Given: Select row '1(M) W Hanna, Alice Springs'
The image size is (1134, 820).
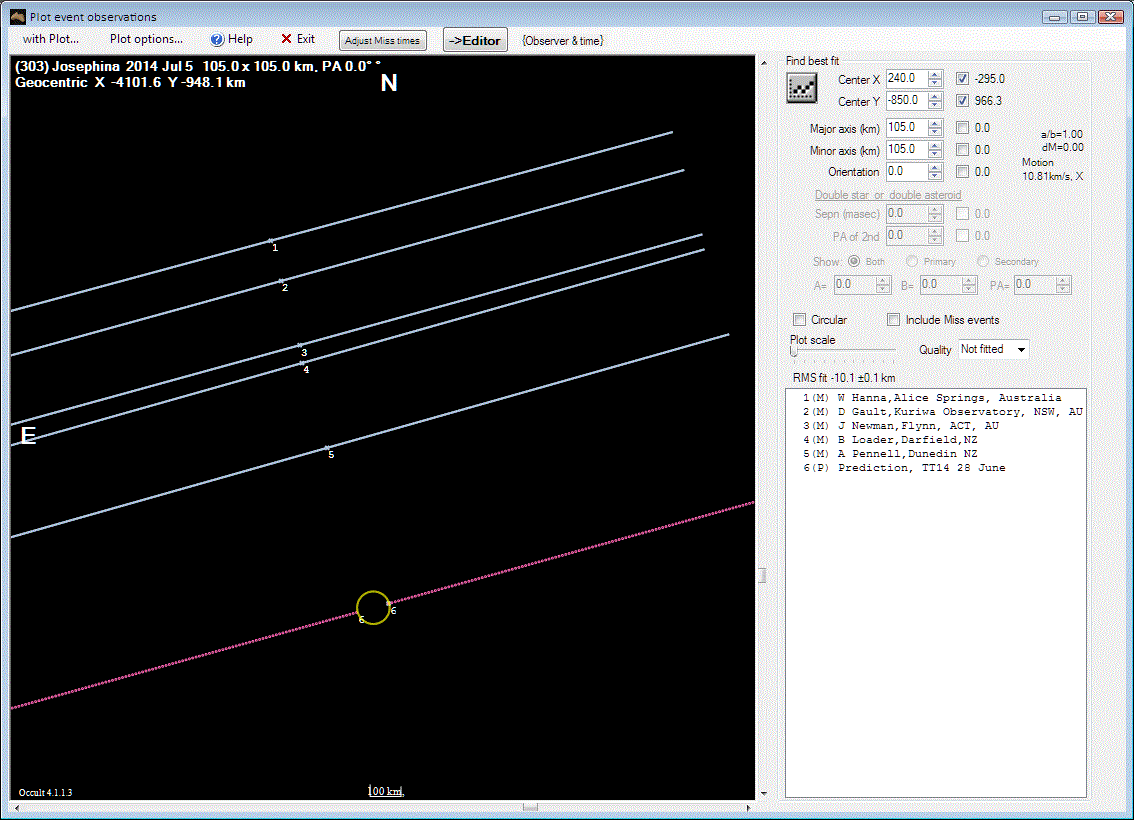Looking at the screenshot, I should [932, 398].
